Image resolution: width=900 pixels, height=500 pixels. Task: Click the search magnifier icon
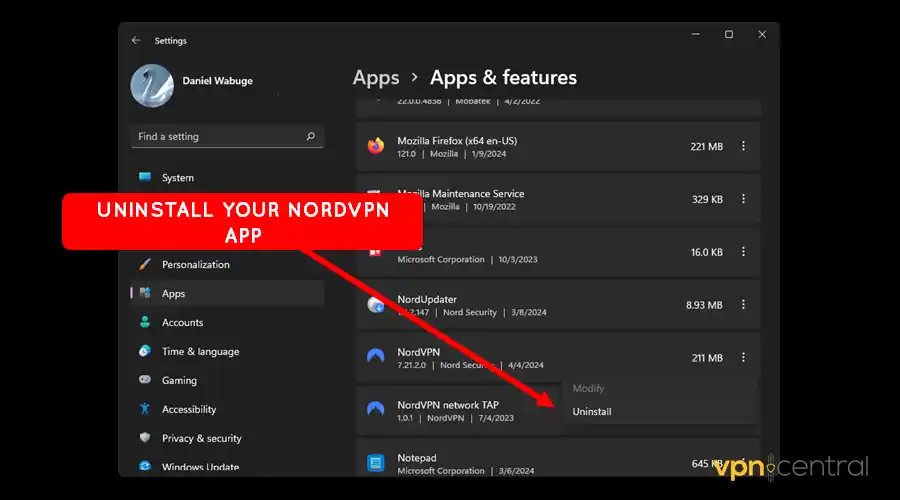(x=311, y=136)
